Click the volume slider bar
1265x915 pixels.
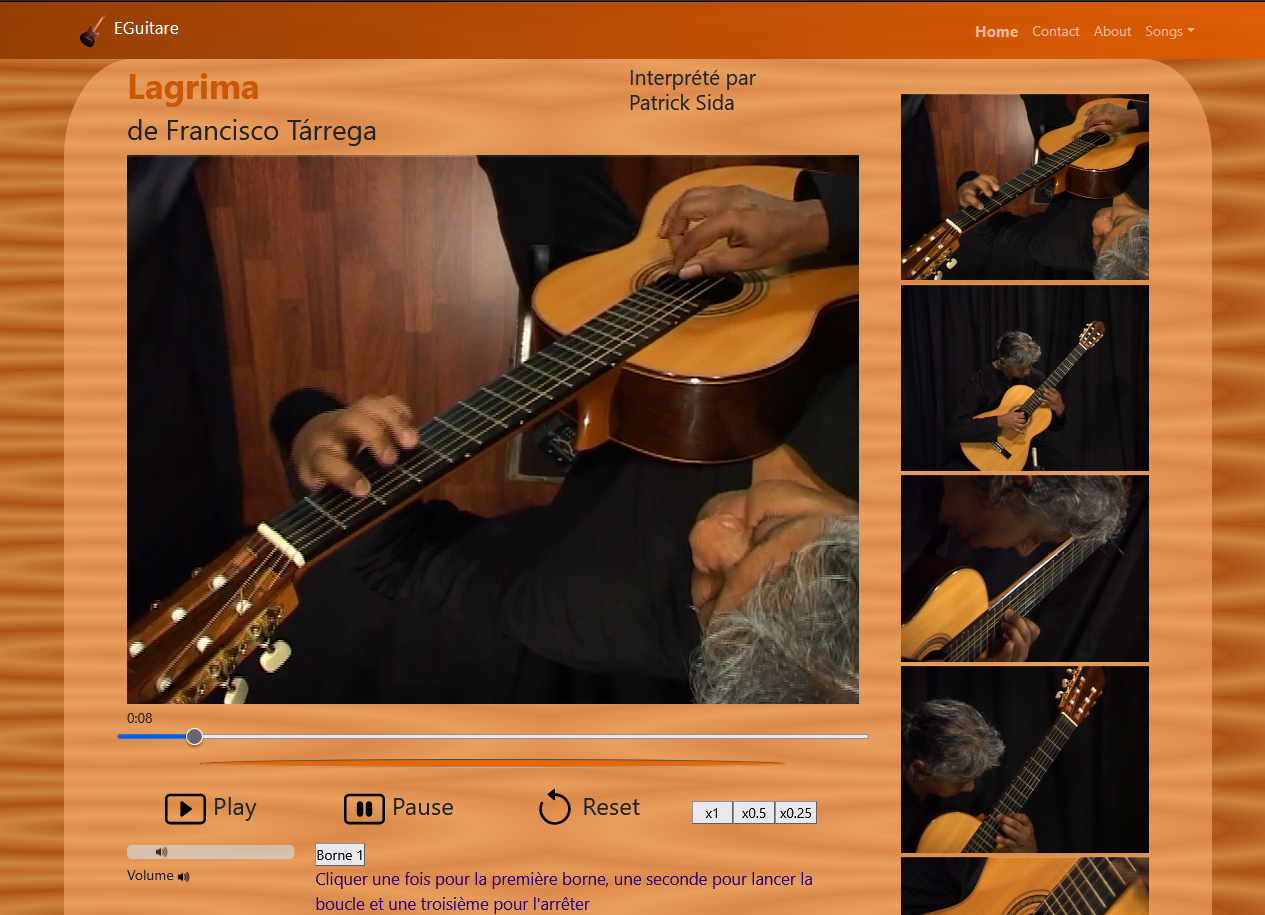pos(210,852)
